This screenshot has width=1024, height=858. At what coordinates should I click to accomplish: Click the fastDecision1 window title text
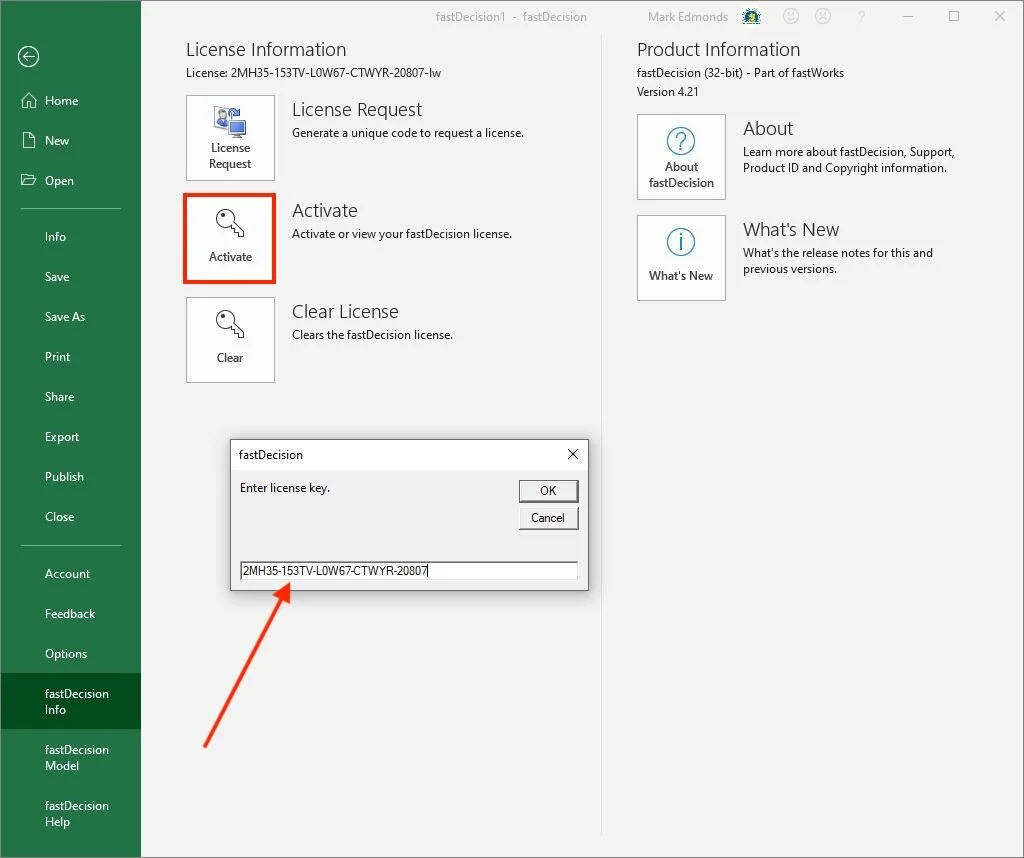(511, 17)
